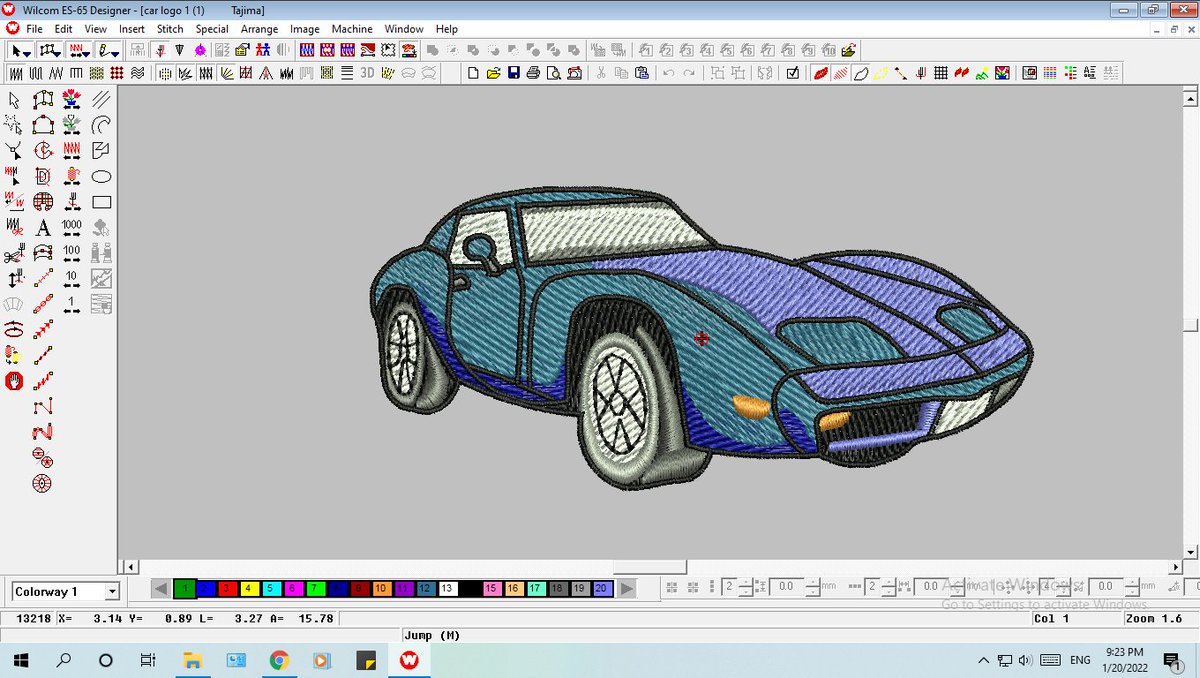
Task: Click the Print icon in the toolbar
Action: click(533, 73)
